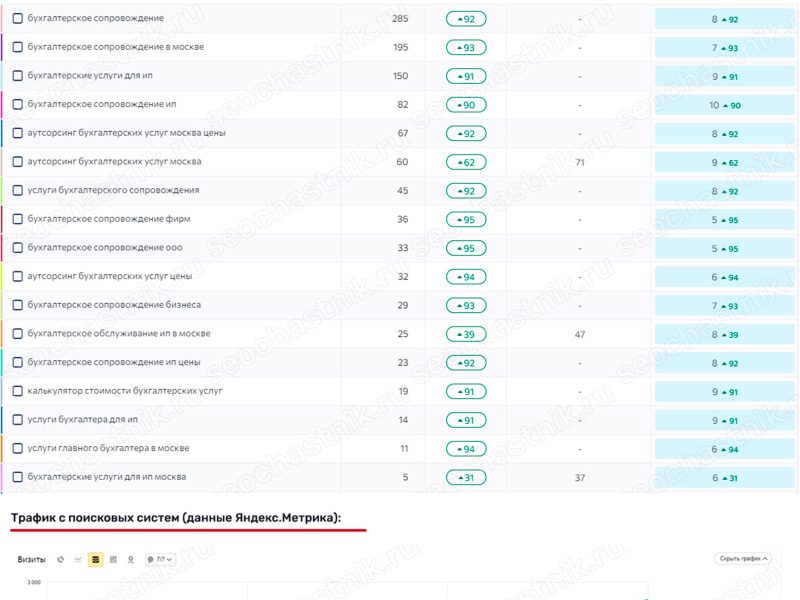Enable checkbox for услуги бухгалтера для ип
800x600 pixels.
pyautogui.click(x=18, y=420)
